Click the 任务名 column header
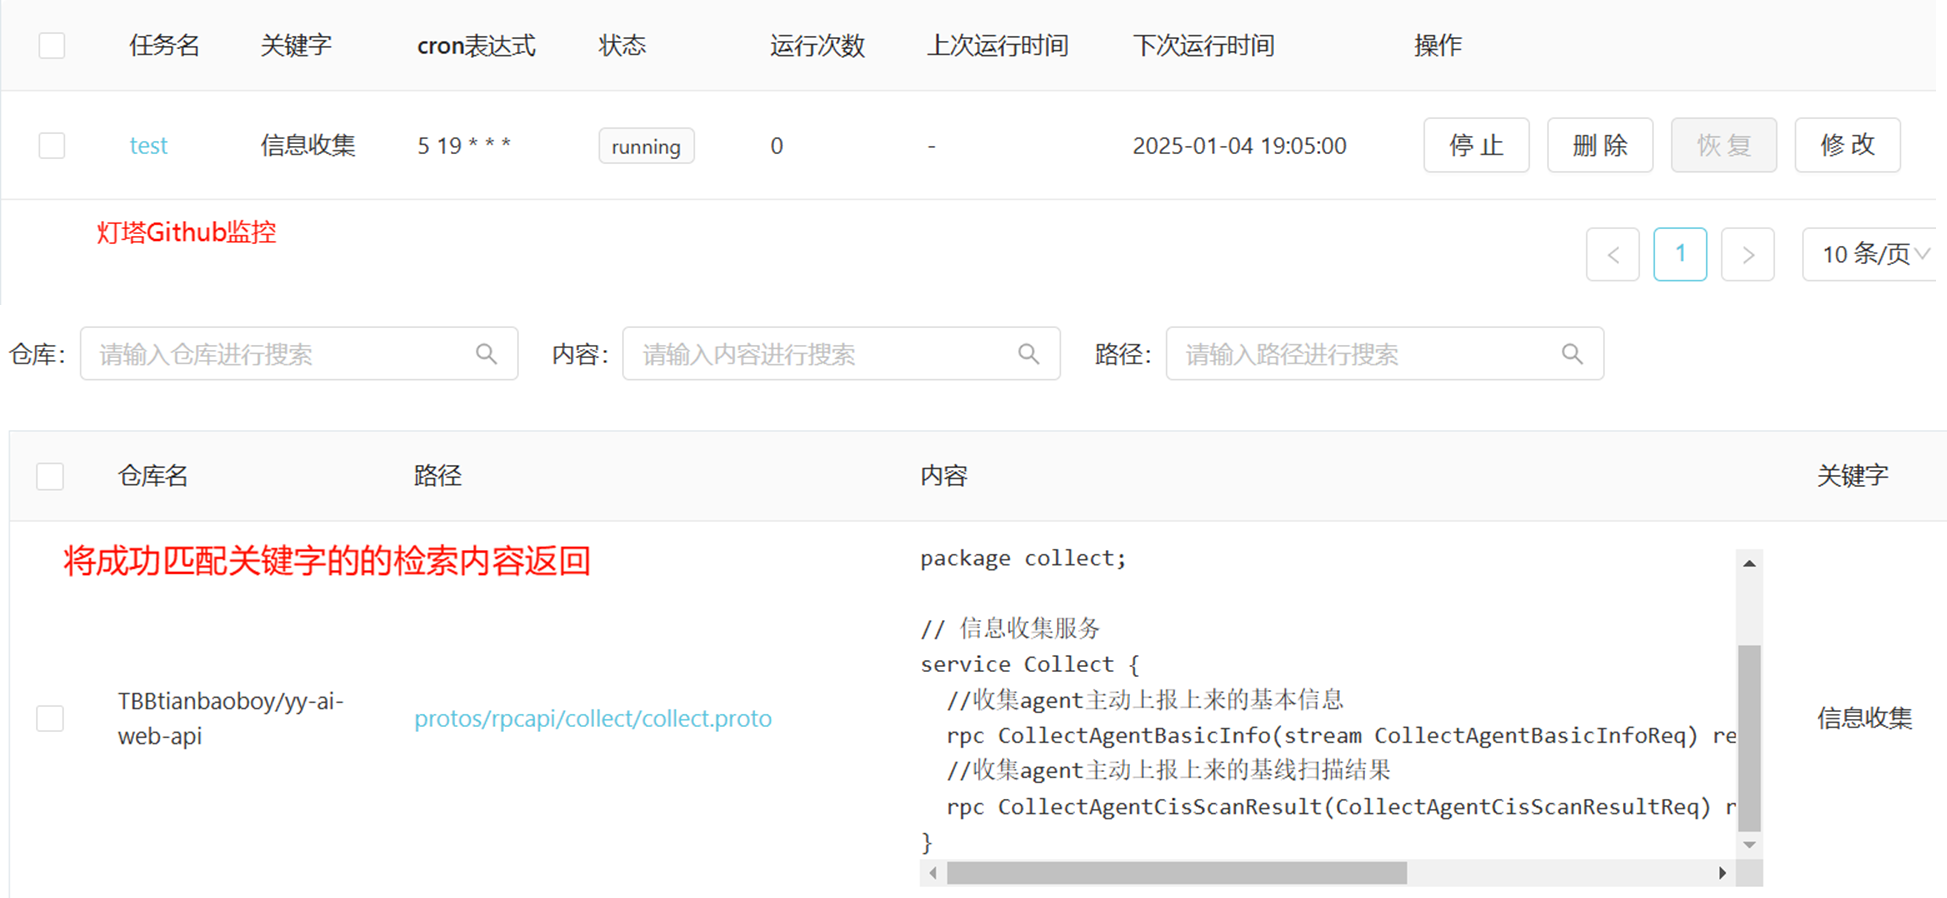The height and width of the screenshot is (898, 1947). pos(164,46)
